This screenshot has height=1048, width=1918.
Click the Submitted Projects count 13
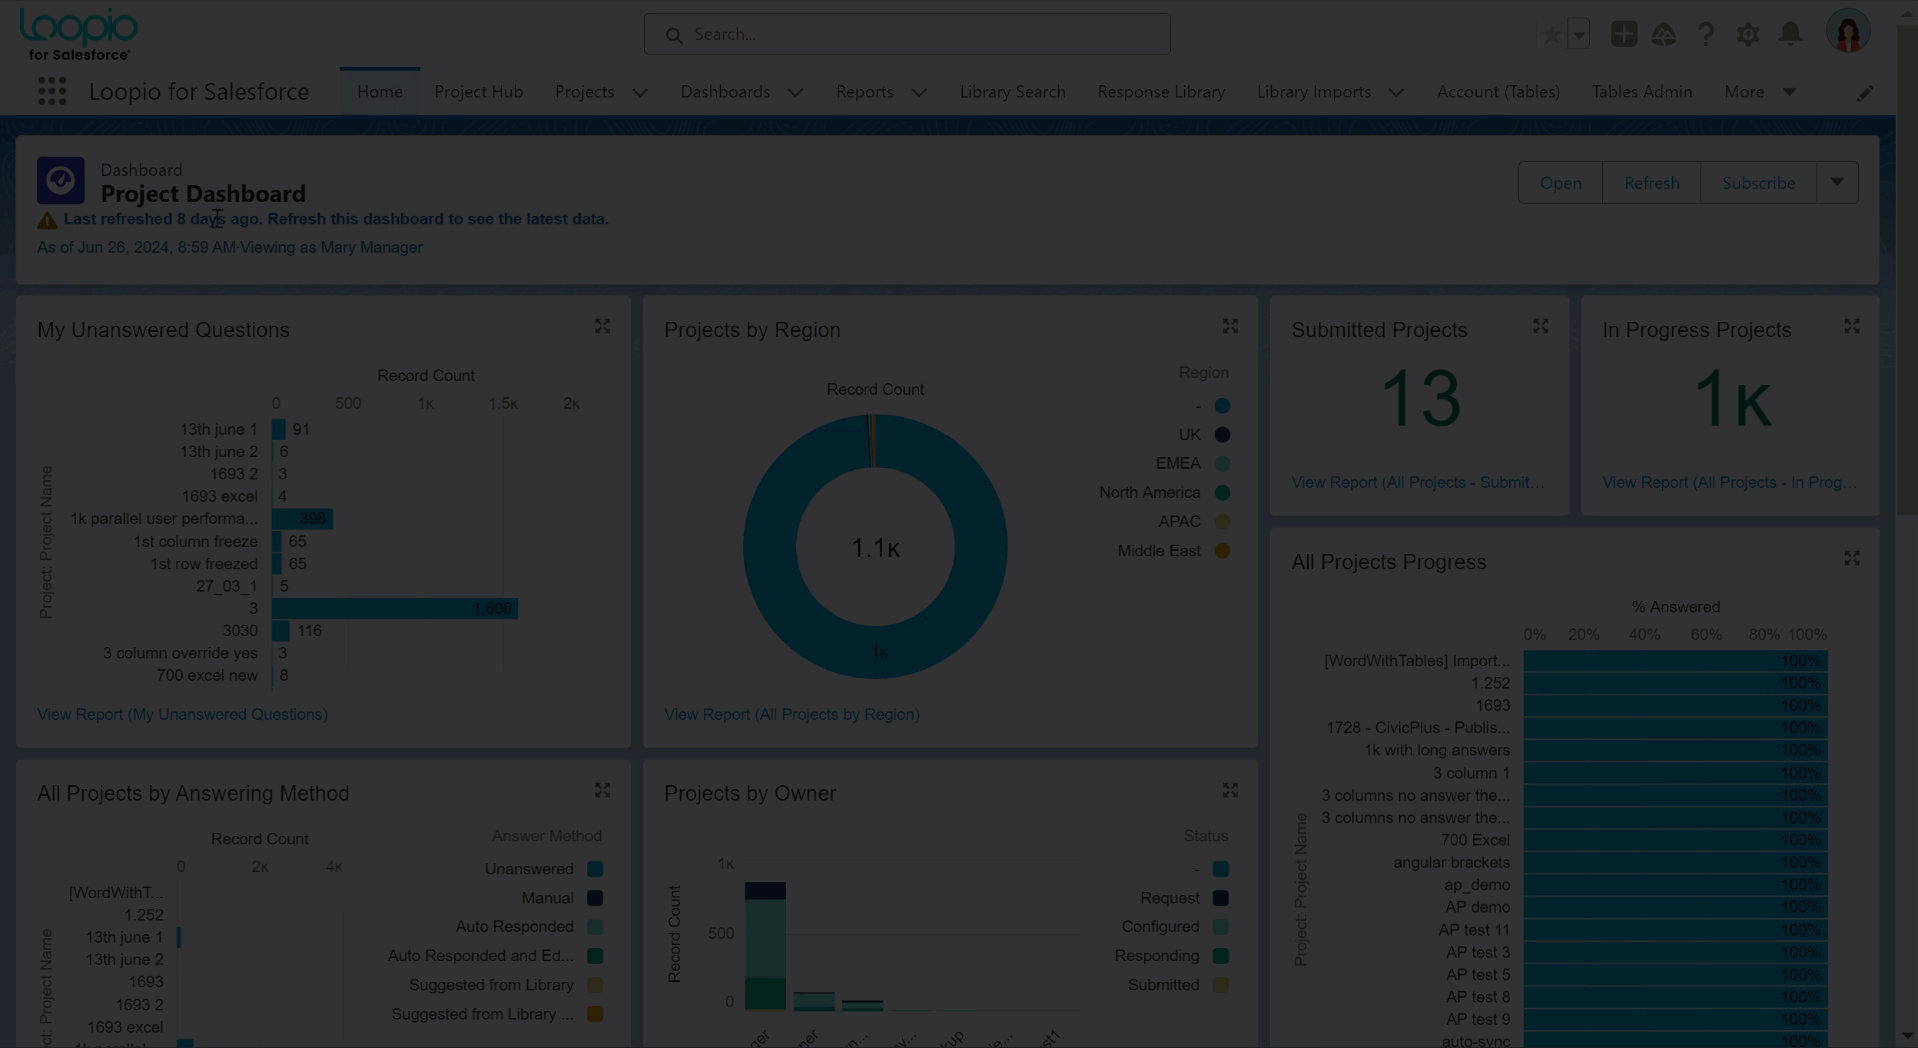[1421, 398]
